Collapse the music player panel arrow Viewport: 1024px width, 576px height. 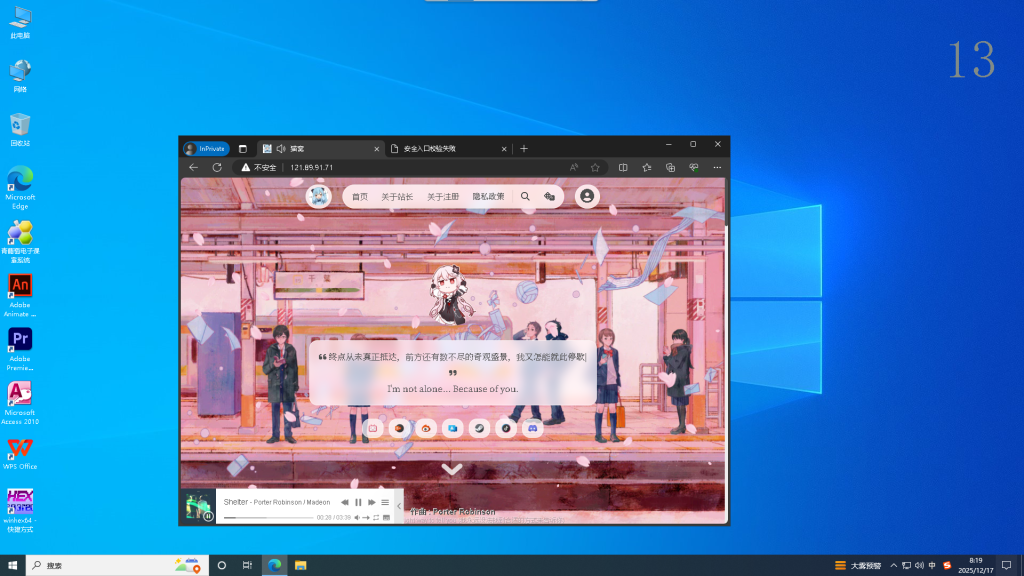tap(399, 507)
